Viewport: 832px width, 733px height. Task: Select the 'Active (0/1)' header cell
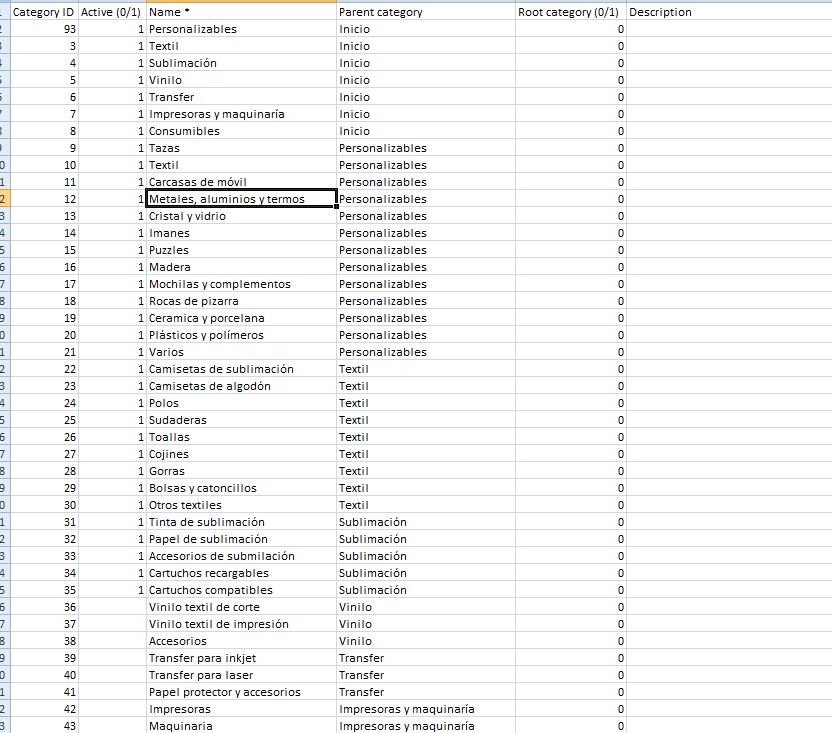(x=111, y=12)
